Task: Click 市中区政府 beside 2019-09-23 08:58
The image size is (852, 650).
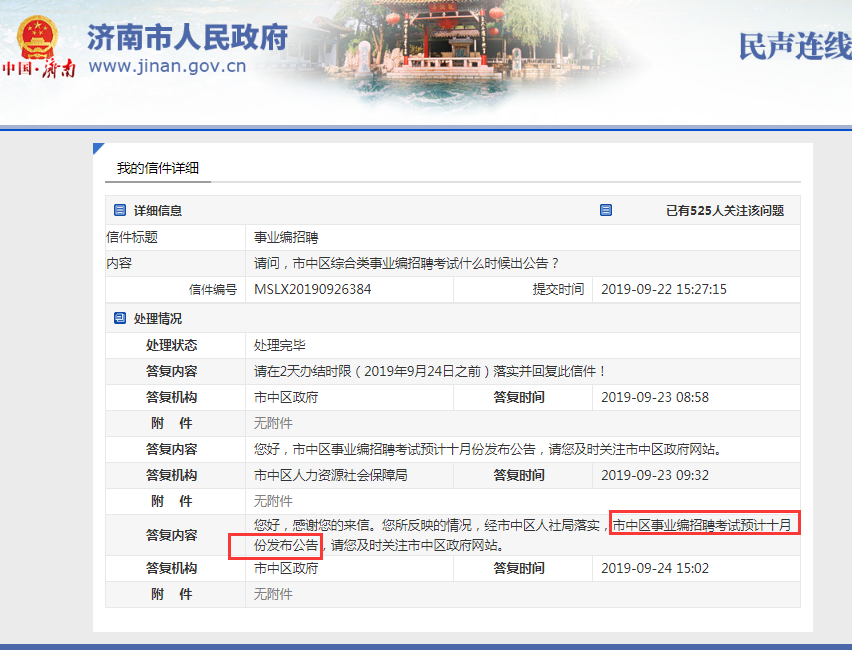Action: coord(286,398)
